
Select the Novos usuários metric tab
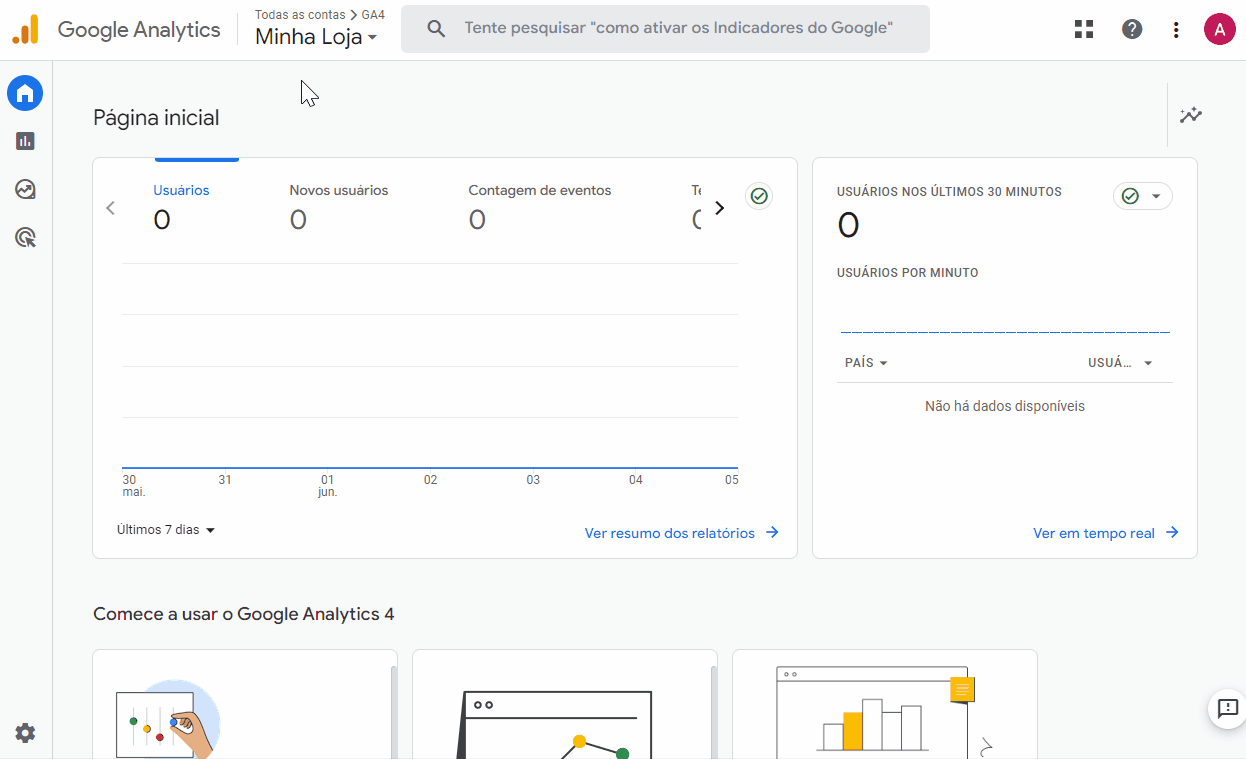[338, 206]
